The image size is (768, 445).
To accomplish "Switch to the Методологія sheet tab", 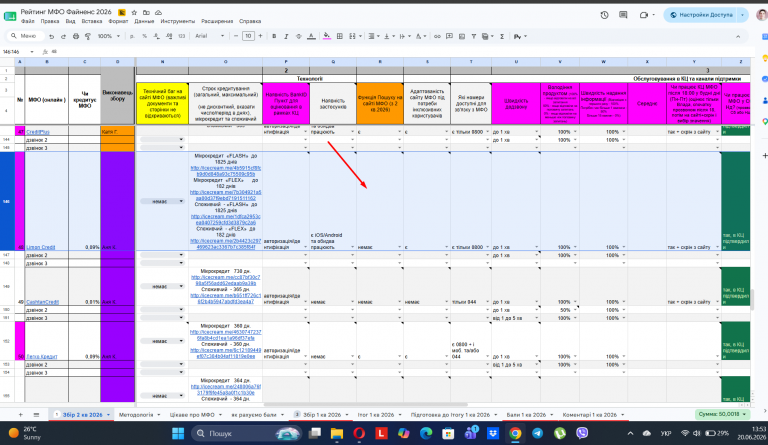I will (136, 415).
